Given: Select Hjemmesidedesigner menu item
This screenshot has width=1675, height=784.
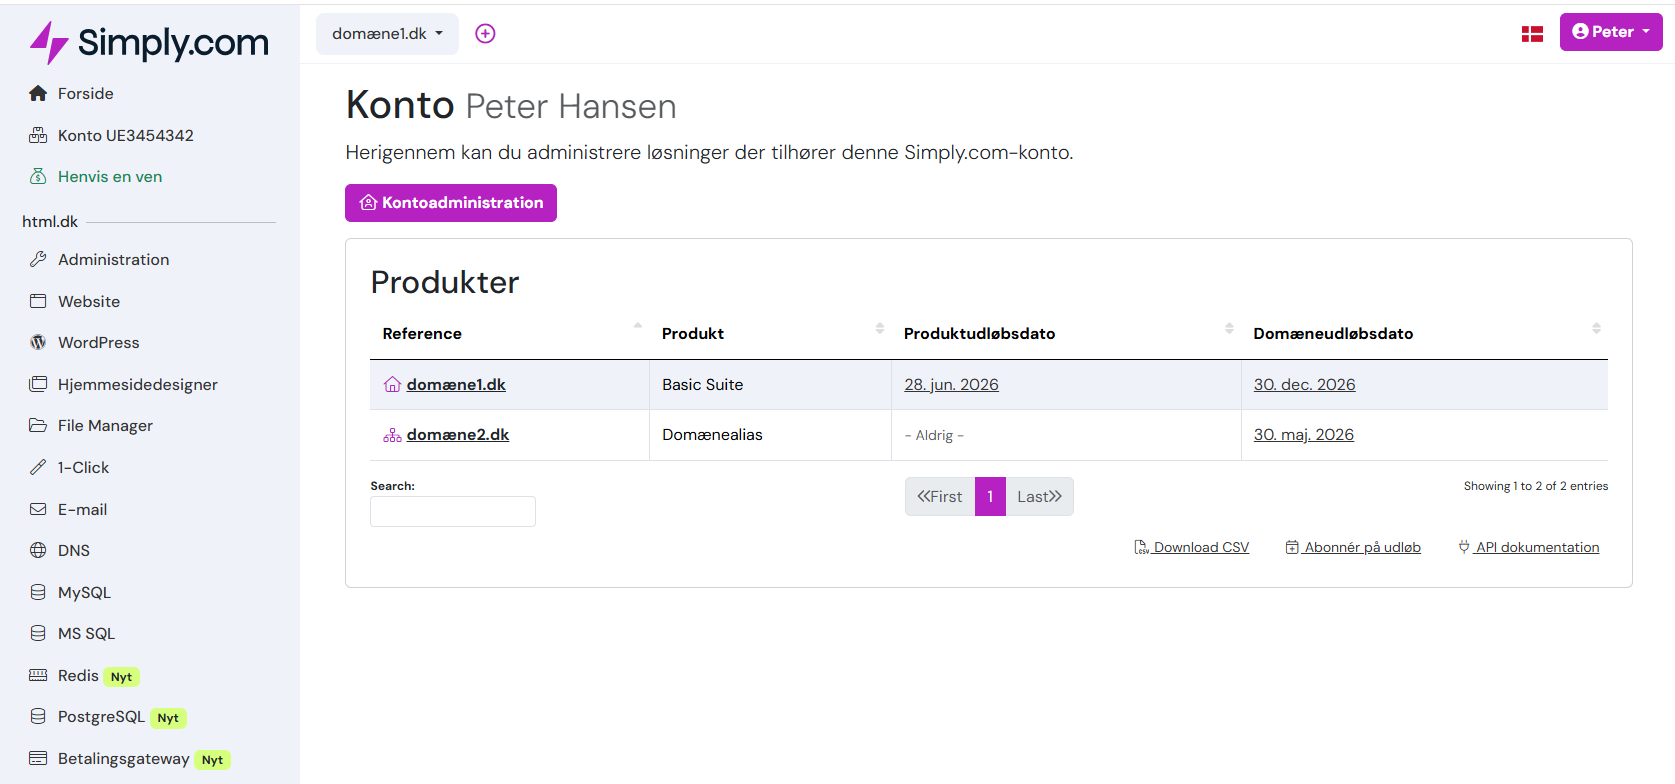Looking at the screenshot, I should click(x=137, y=385).
